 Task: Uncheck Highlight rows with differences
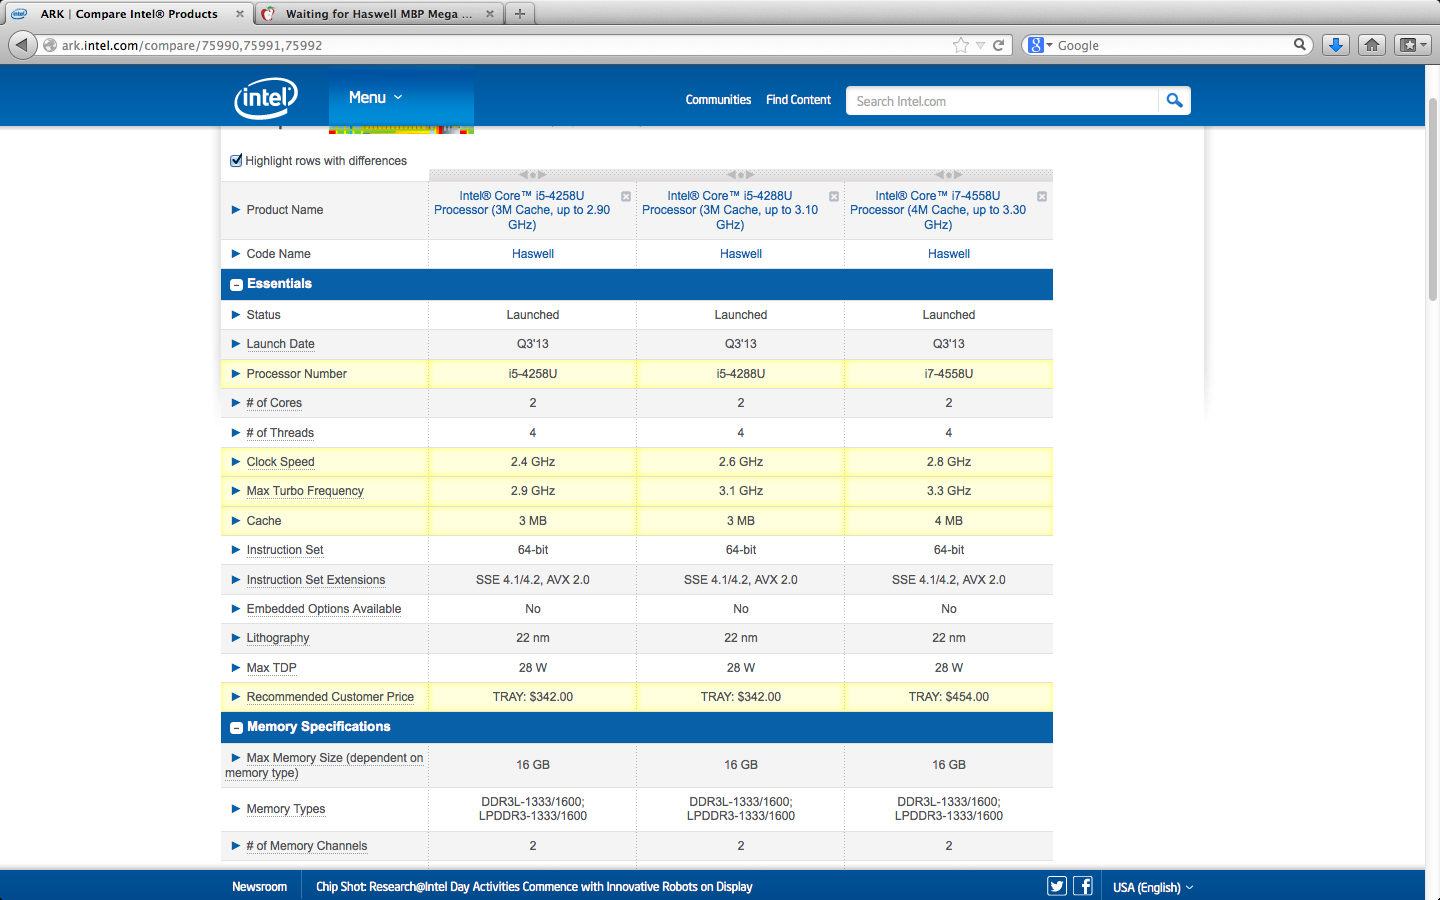tap(236, 160)
